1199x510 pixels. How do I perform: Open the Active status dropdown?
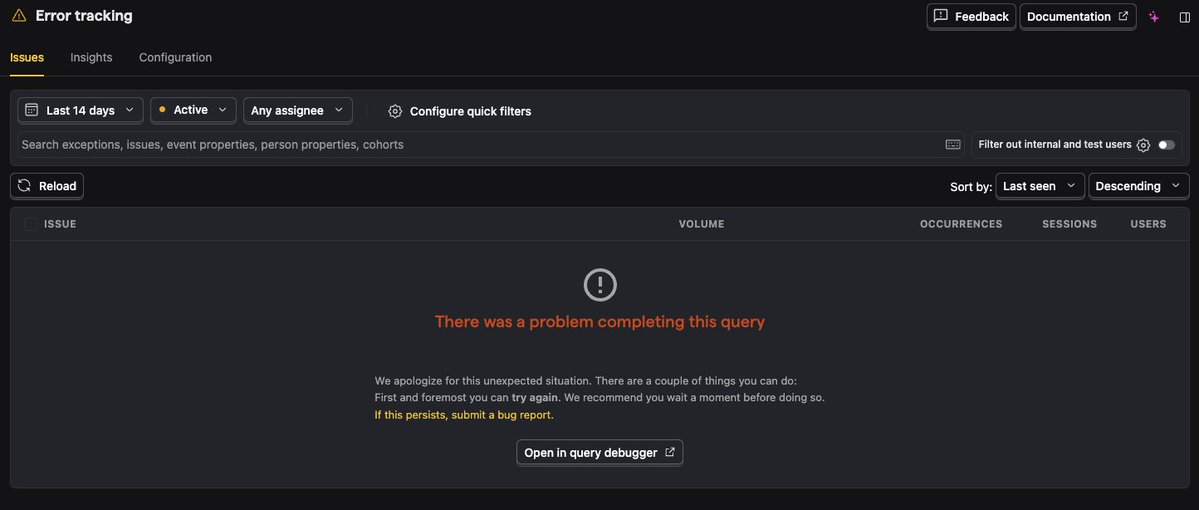[193, 110]
